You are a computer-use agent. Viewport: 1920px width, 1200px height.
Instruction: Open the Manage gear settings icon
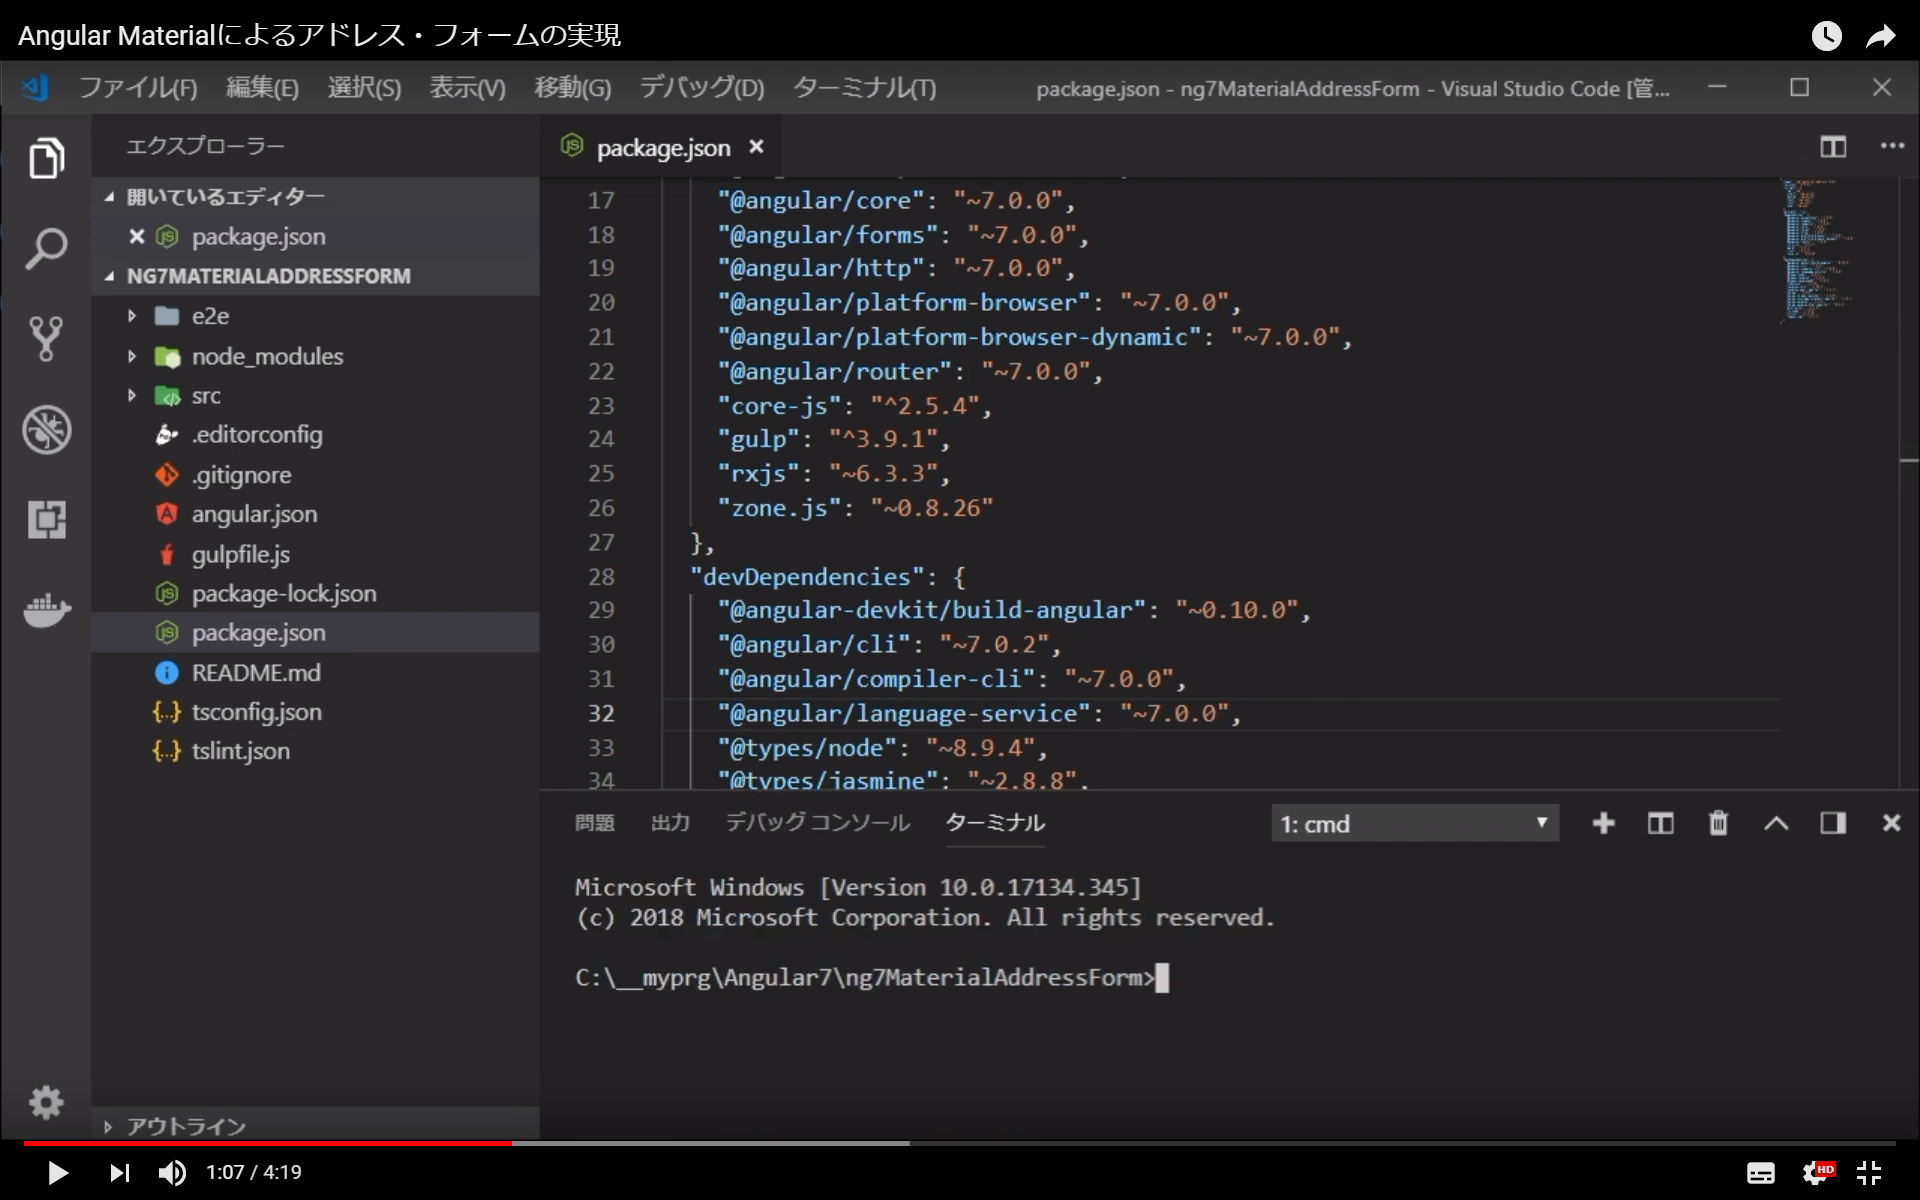46,1102
